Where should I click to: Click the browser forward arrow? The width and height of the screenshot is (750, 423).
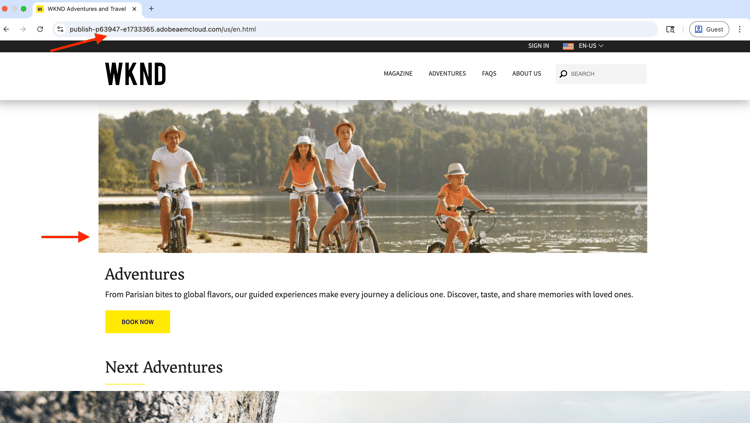point(23,29)
